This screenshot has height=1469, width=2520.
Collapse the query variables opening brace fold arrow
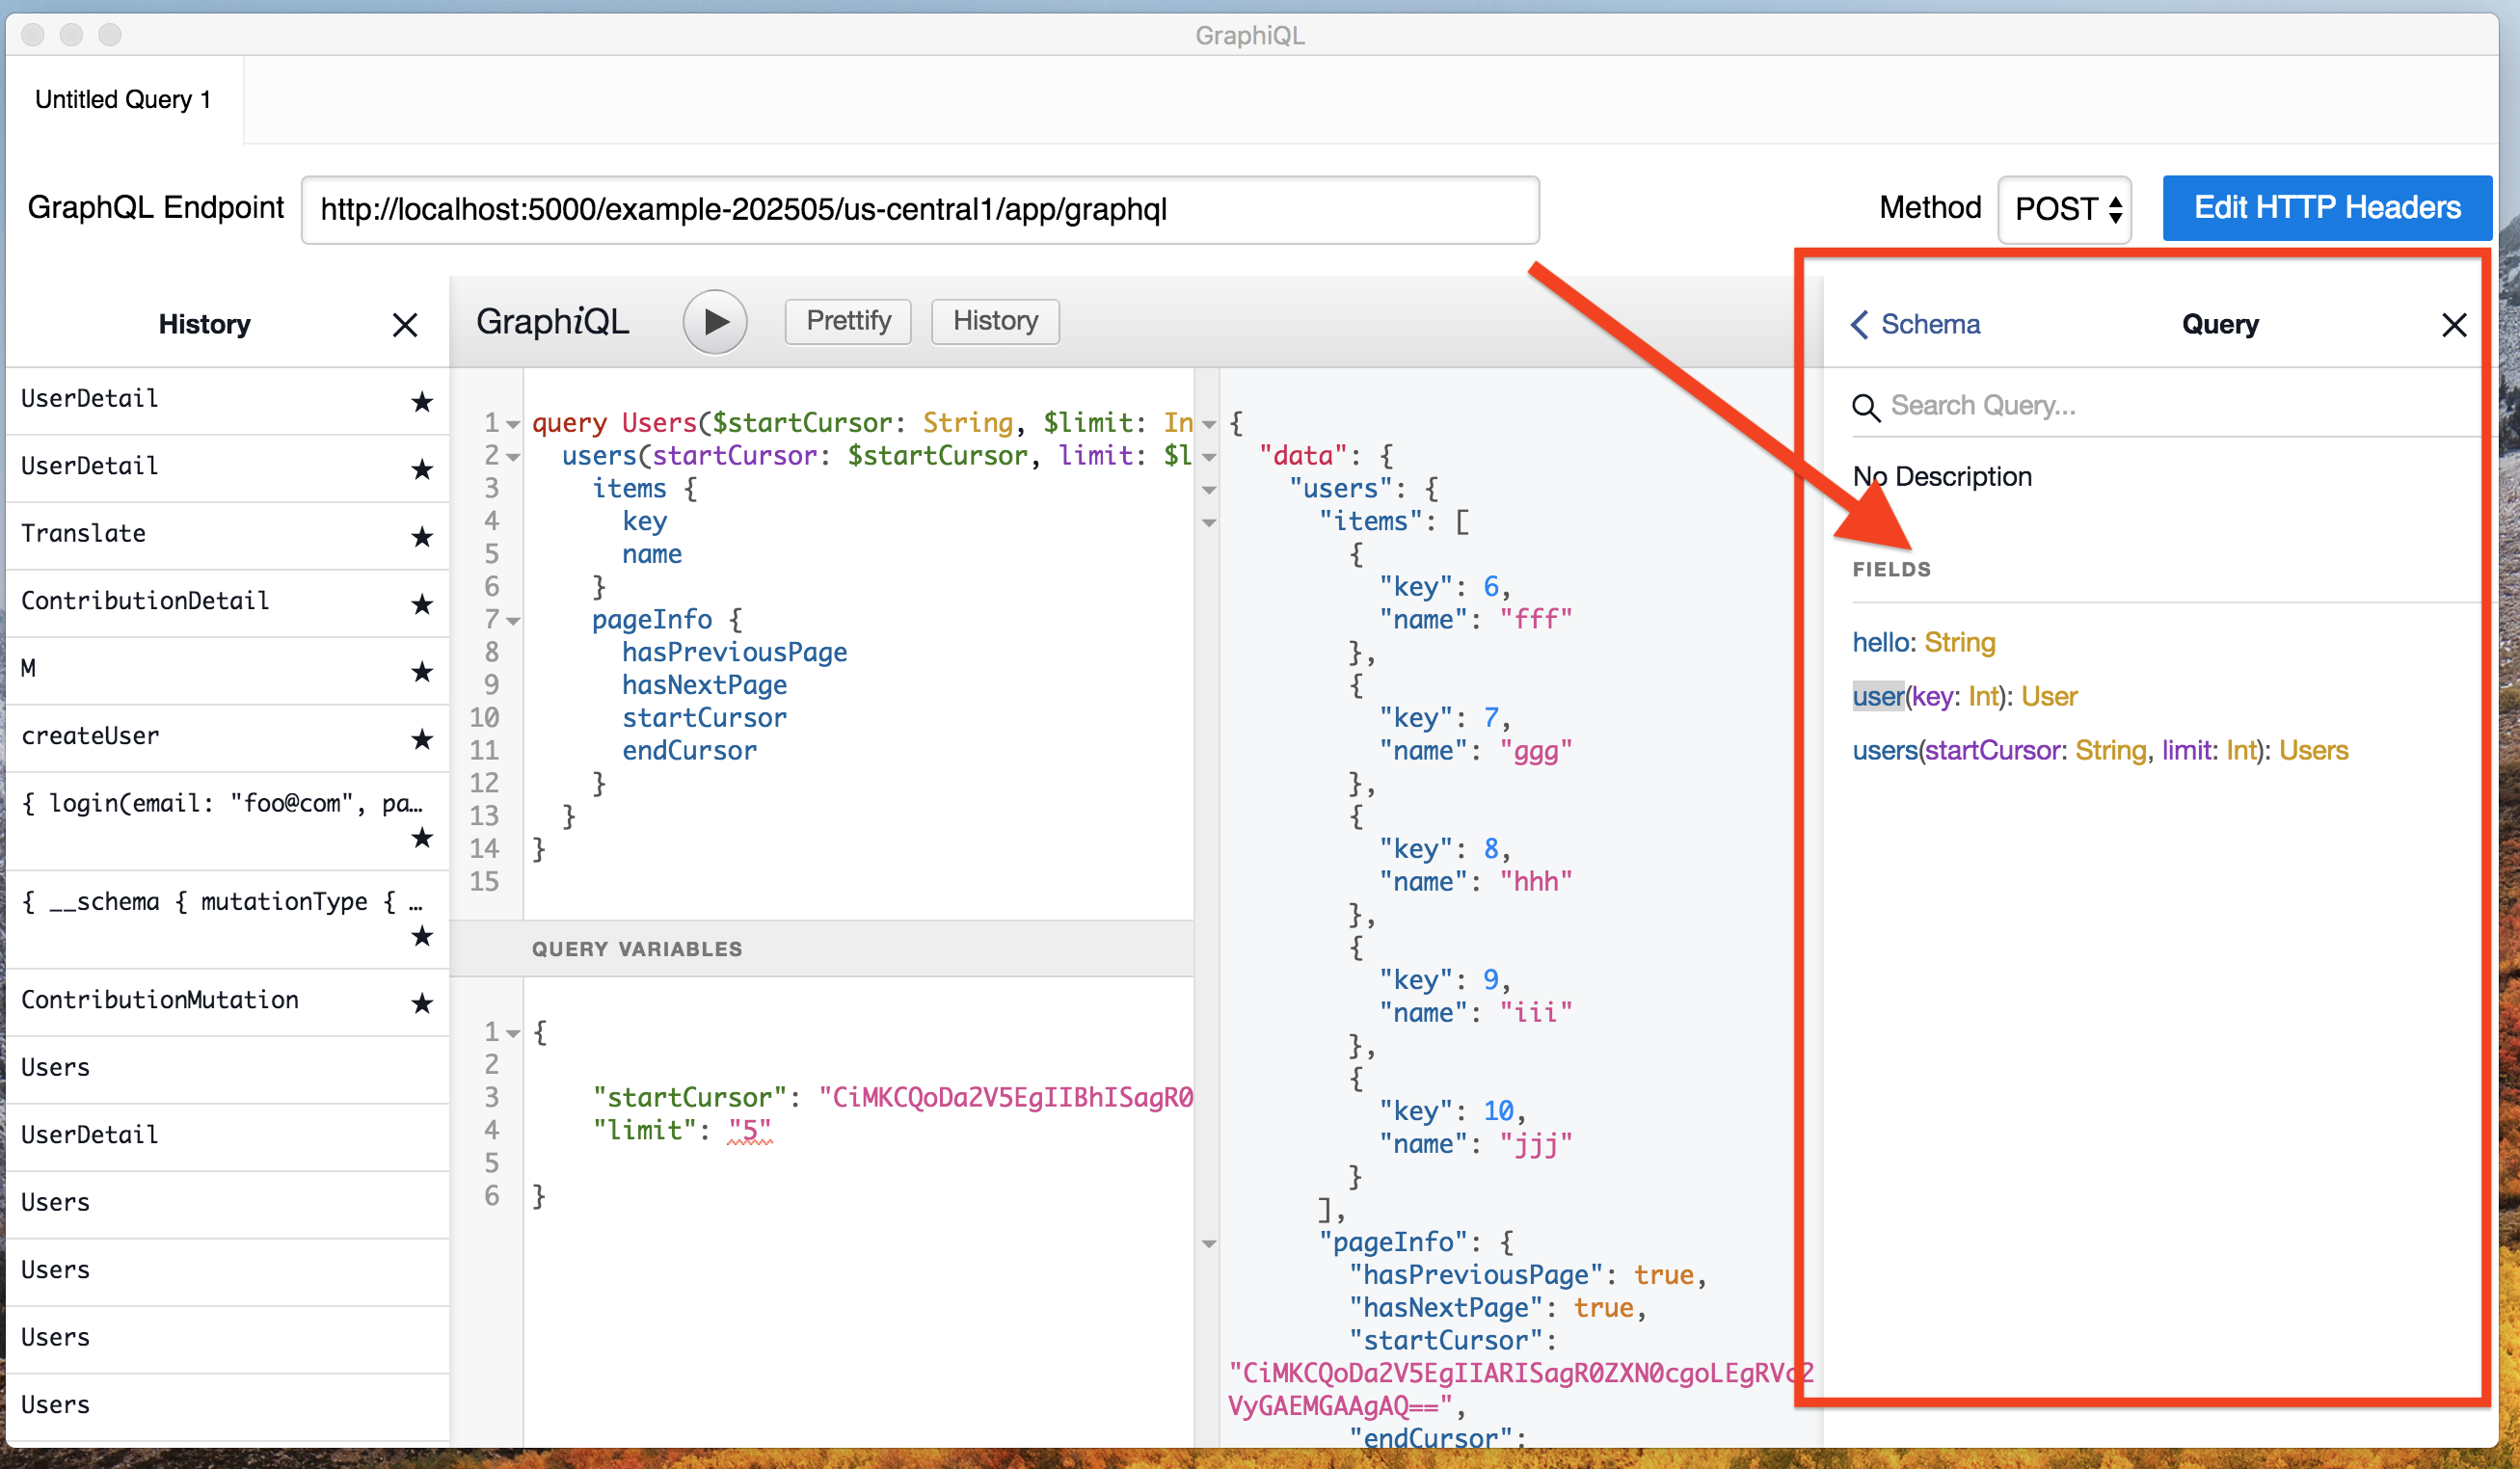click(x=513, y=1033)
